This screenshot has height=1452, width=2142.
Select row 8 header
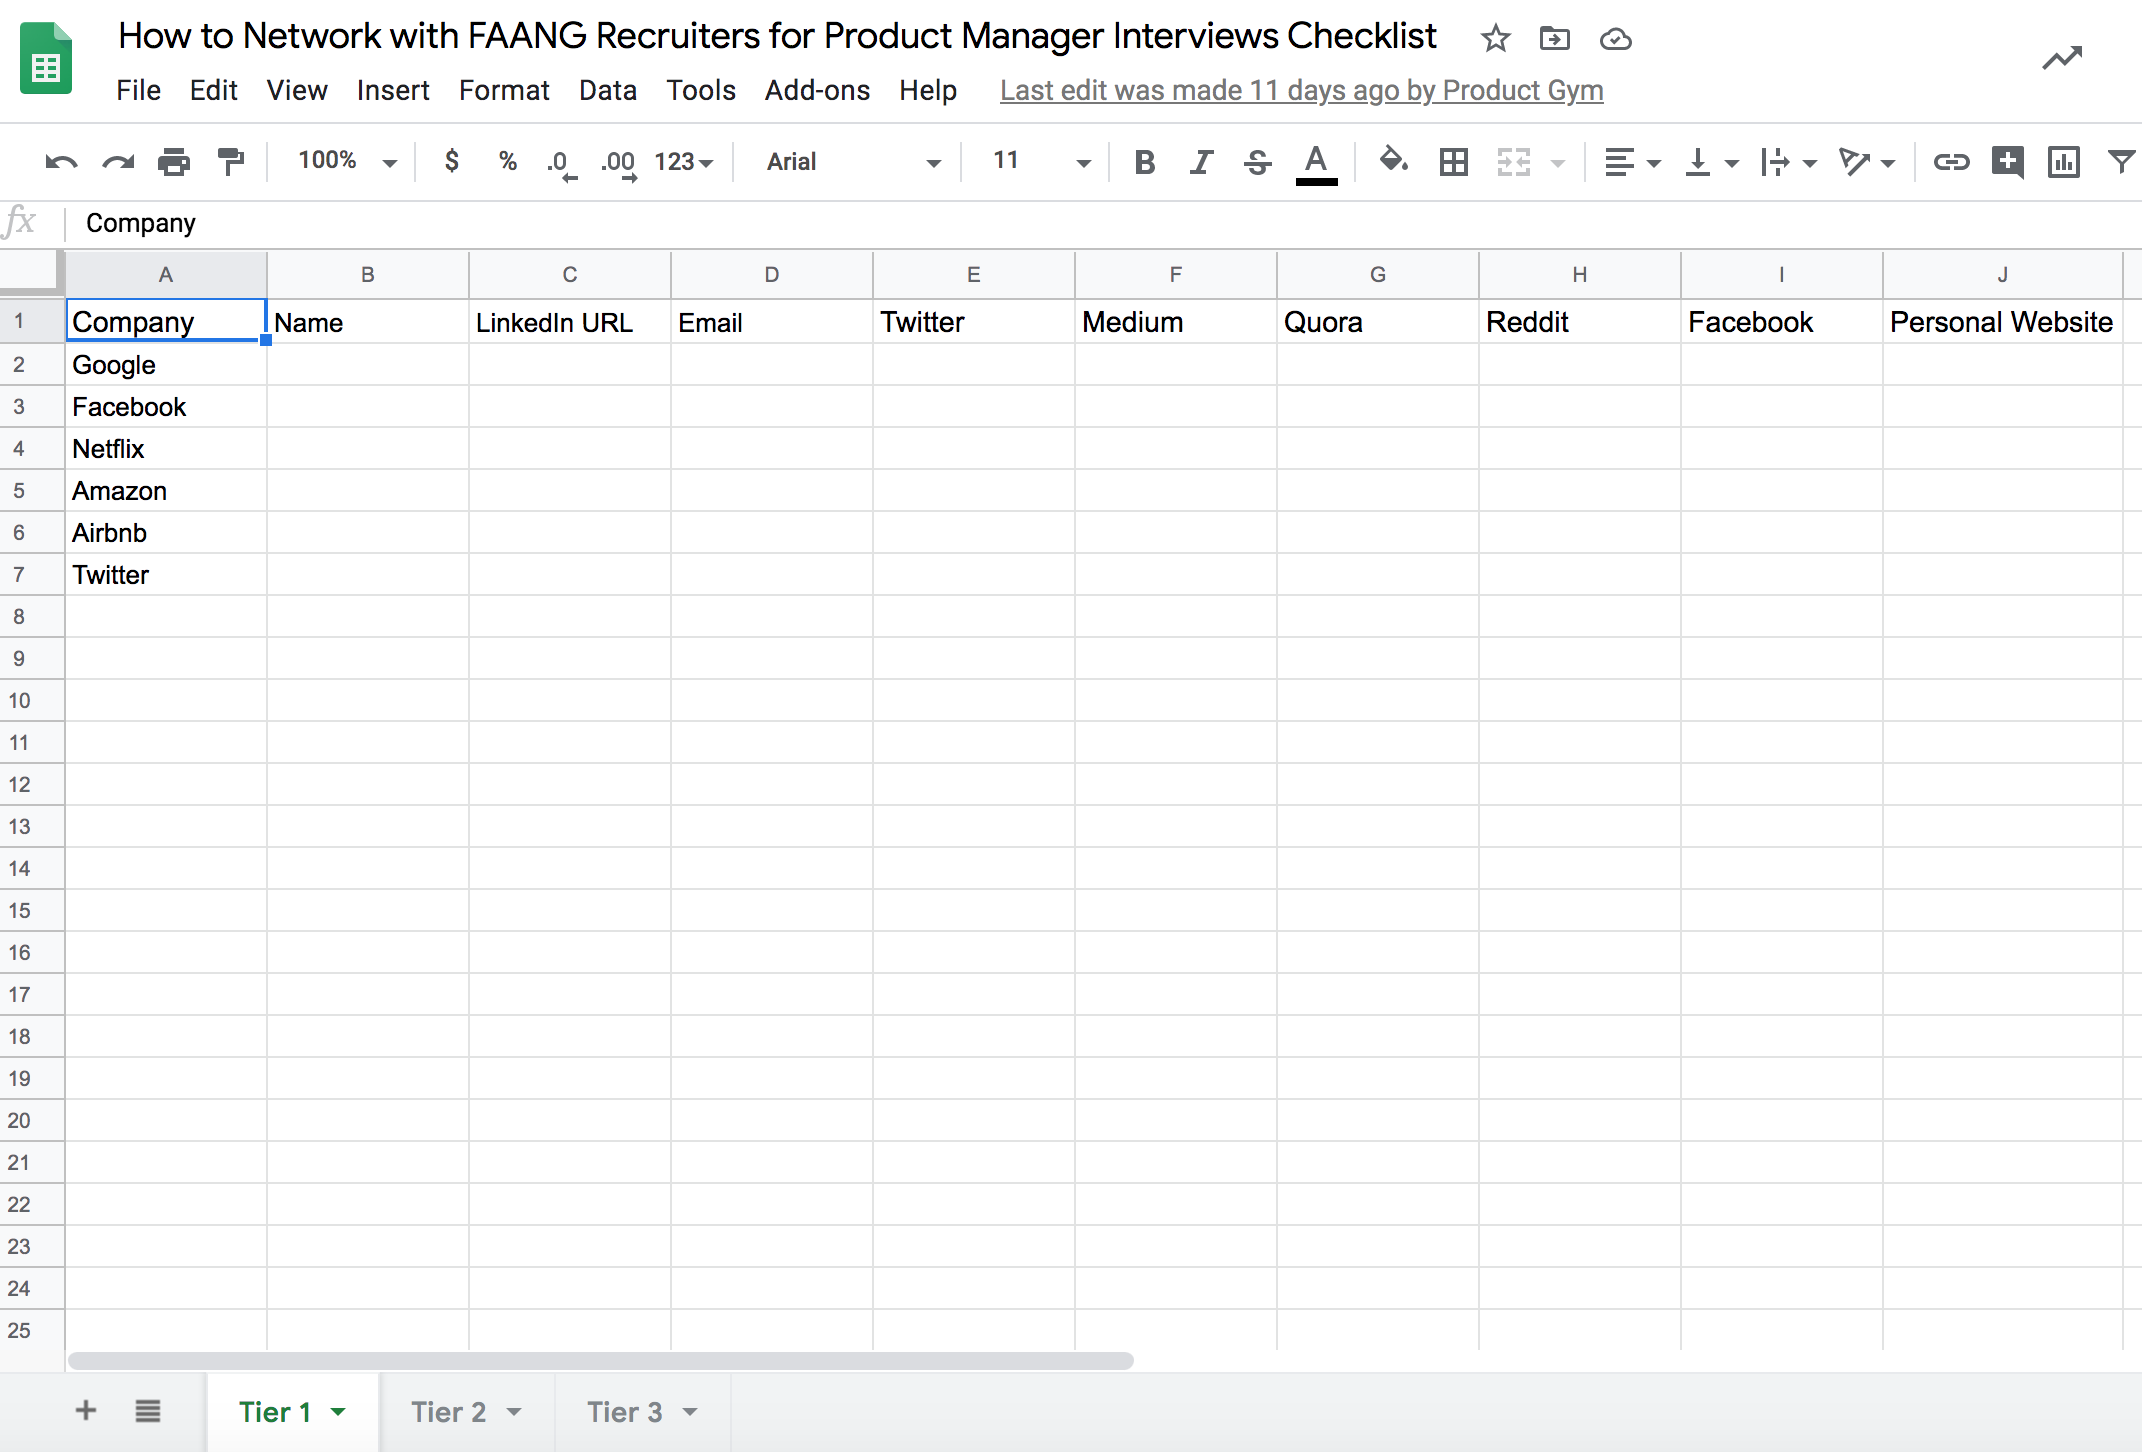(32, 616)
